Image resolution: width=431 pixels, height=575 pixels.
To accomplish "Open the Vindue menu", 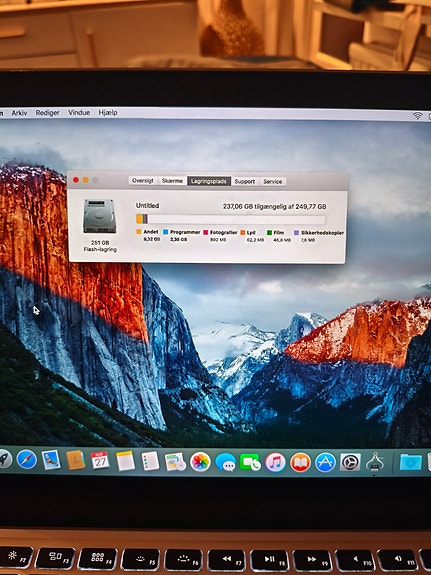I will coord(79,113).
